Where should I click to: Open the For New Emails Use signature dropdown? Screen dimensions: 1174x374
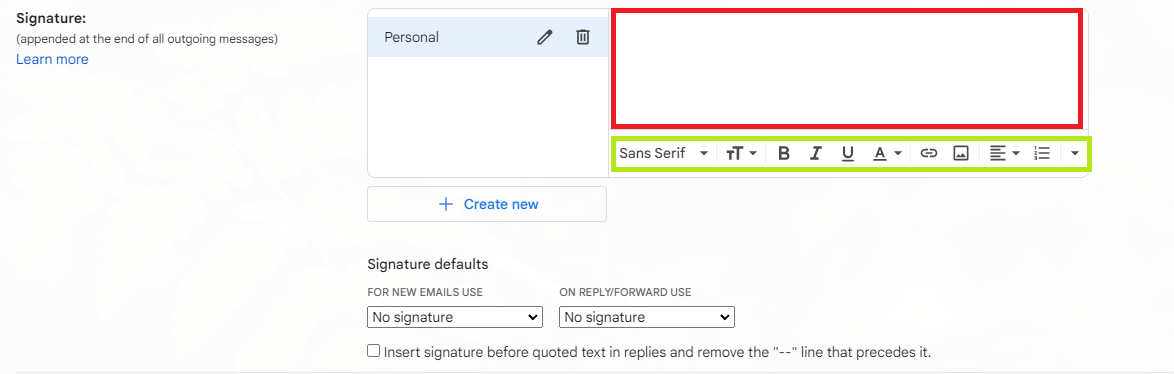pyautogui.click(x=455, y=317)
